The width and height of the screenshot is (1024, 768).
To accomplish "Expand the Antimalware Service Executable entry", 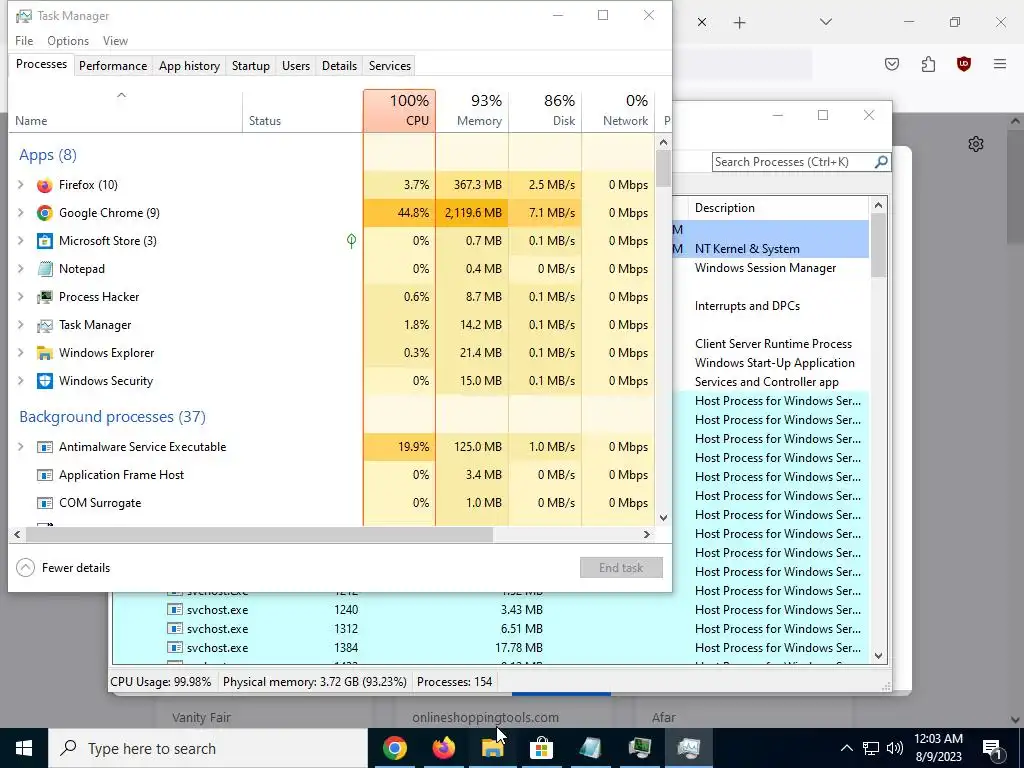I will pos(21,447).
